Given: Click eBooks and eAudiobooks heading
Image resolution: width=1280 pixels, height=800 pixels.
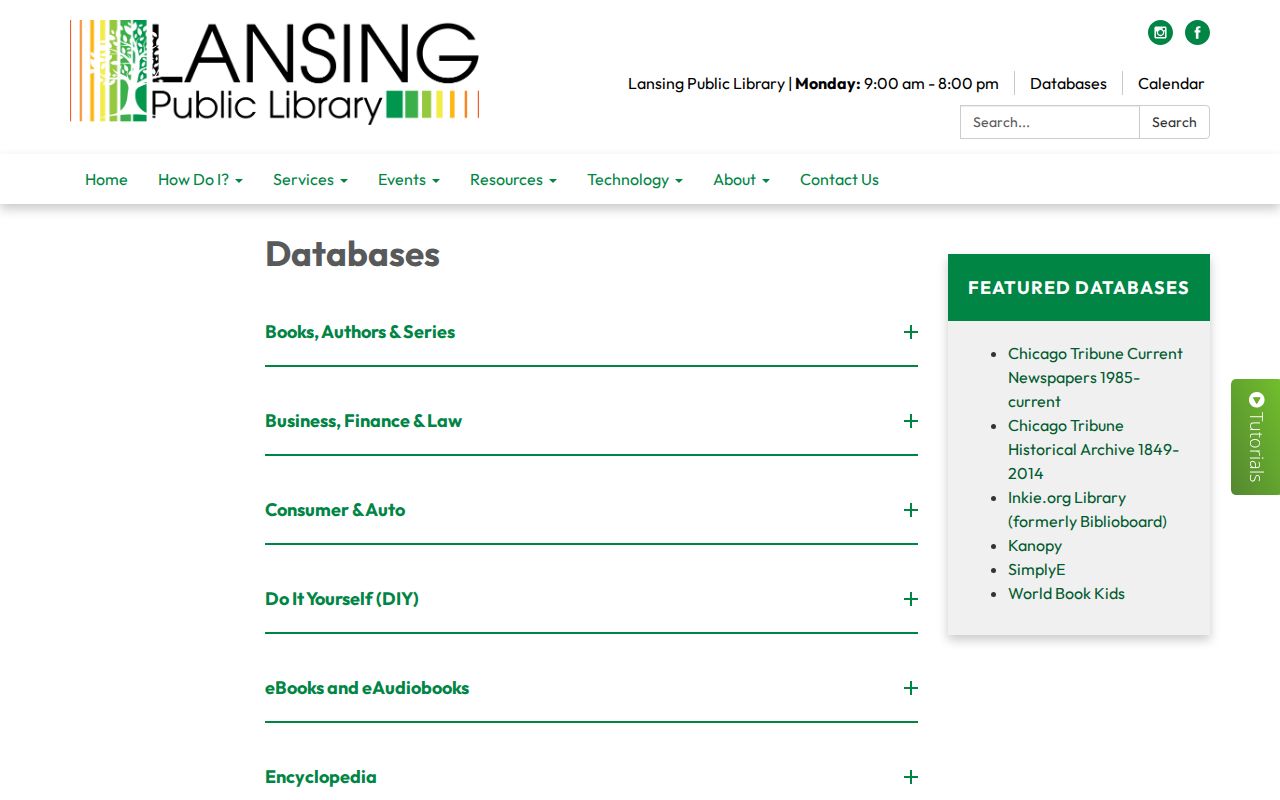Looking at the screenshot, I should click(x=367, y=688).
